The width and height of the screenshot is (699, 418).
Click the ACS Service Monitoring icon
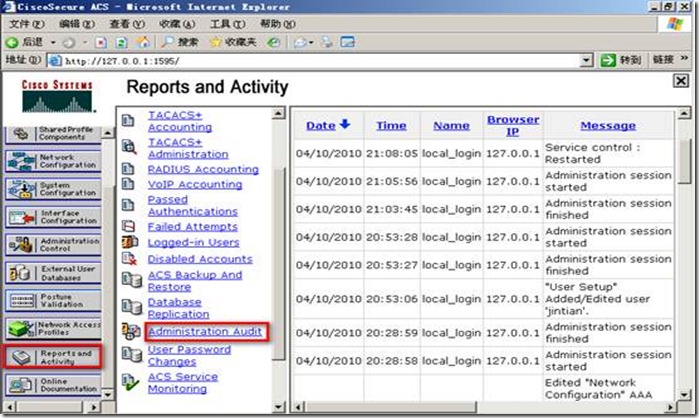130,382
